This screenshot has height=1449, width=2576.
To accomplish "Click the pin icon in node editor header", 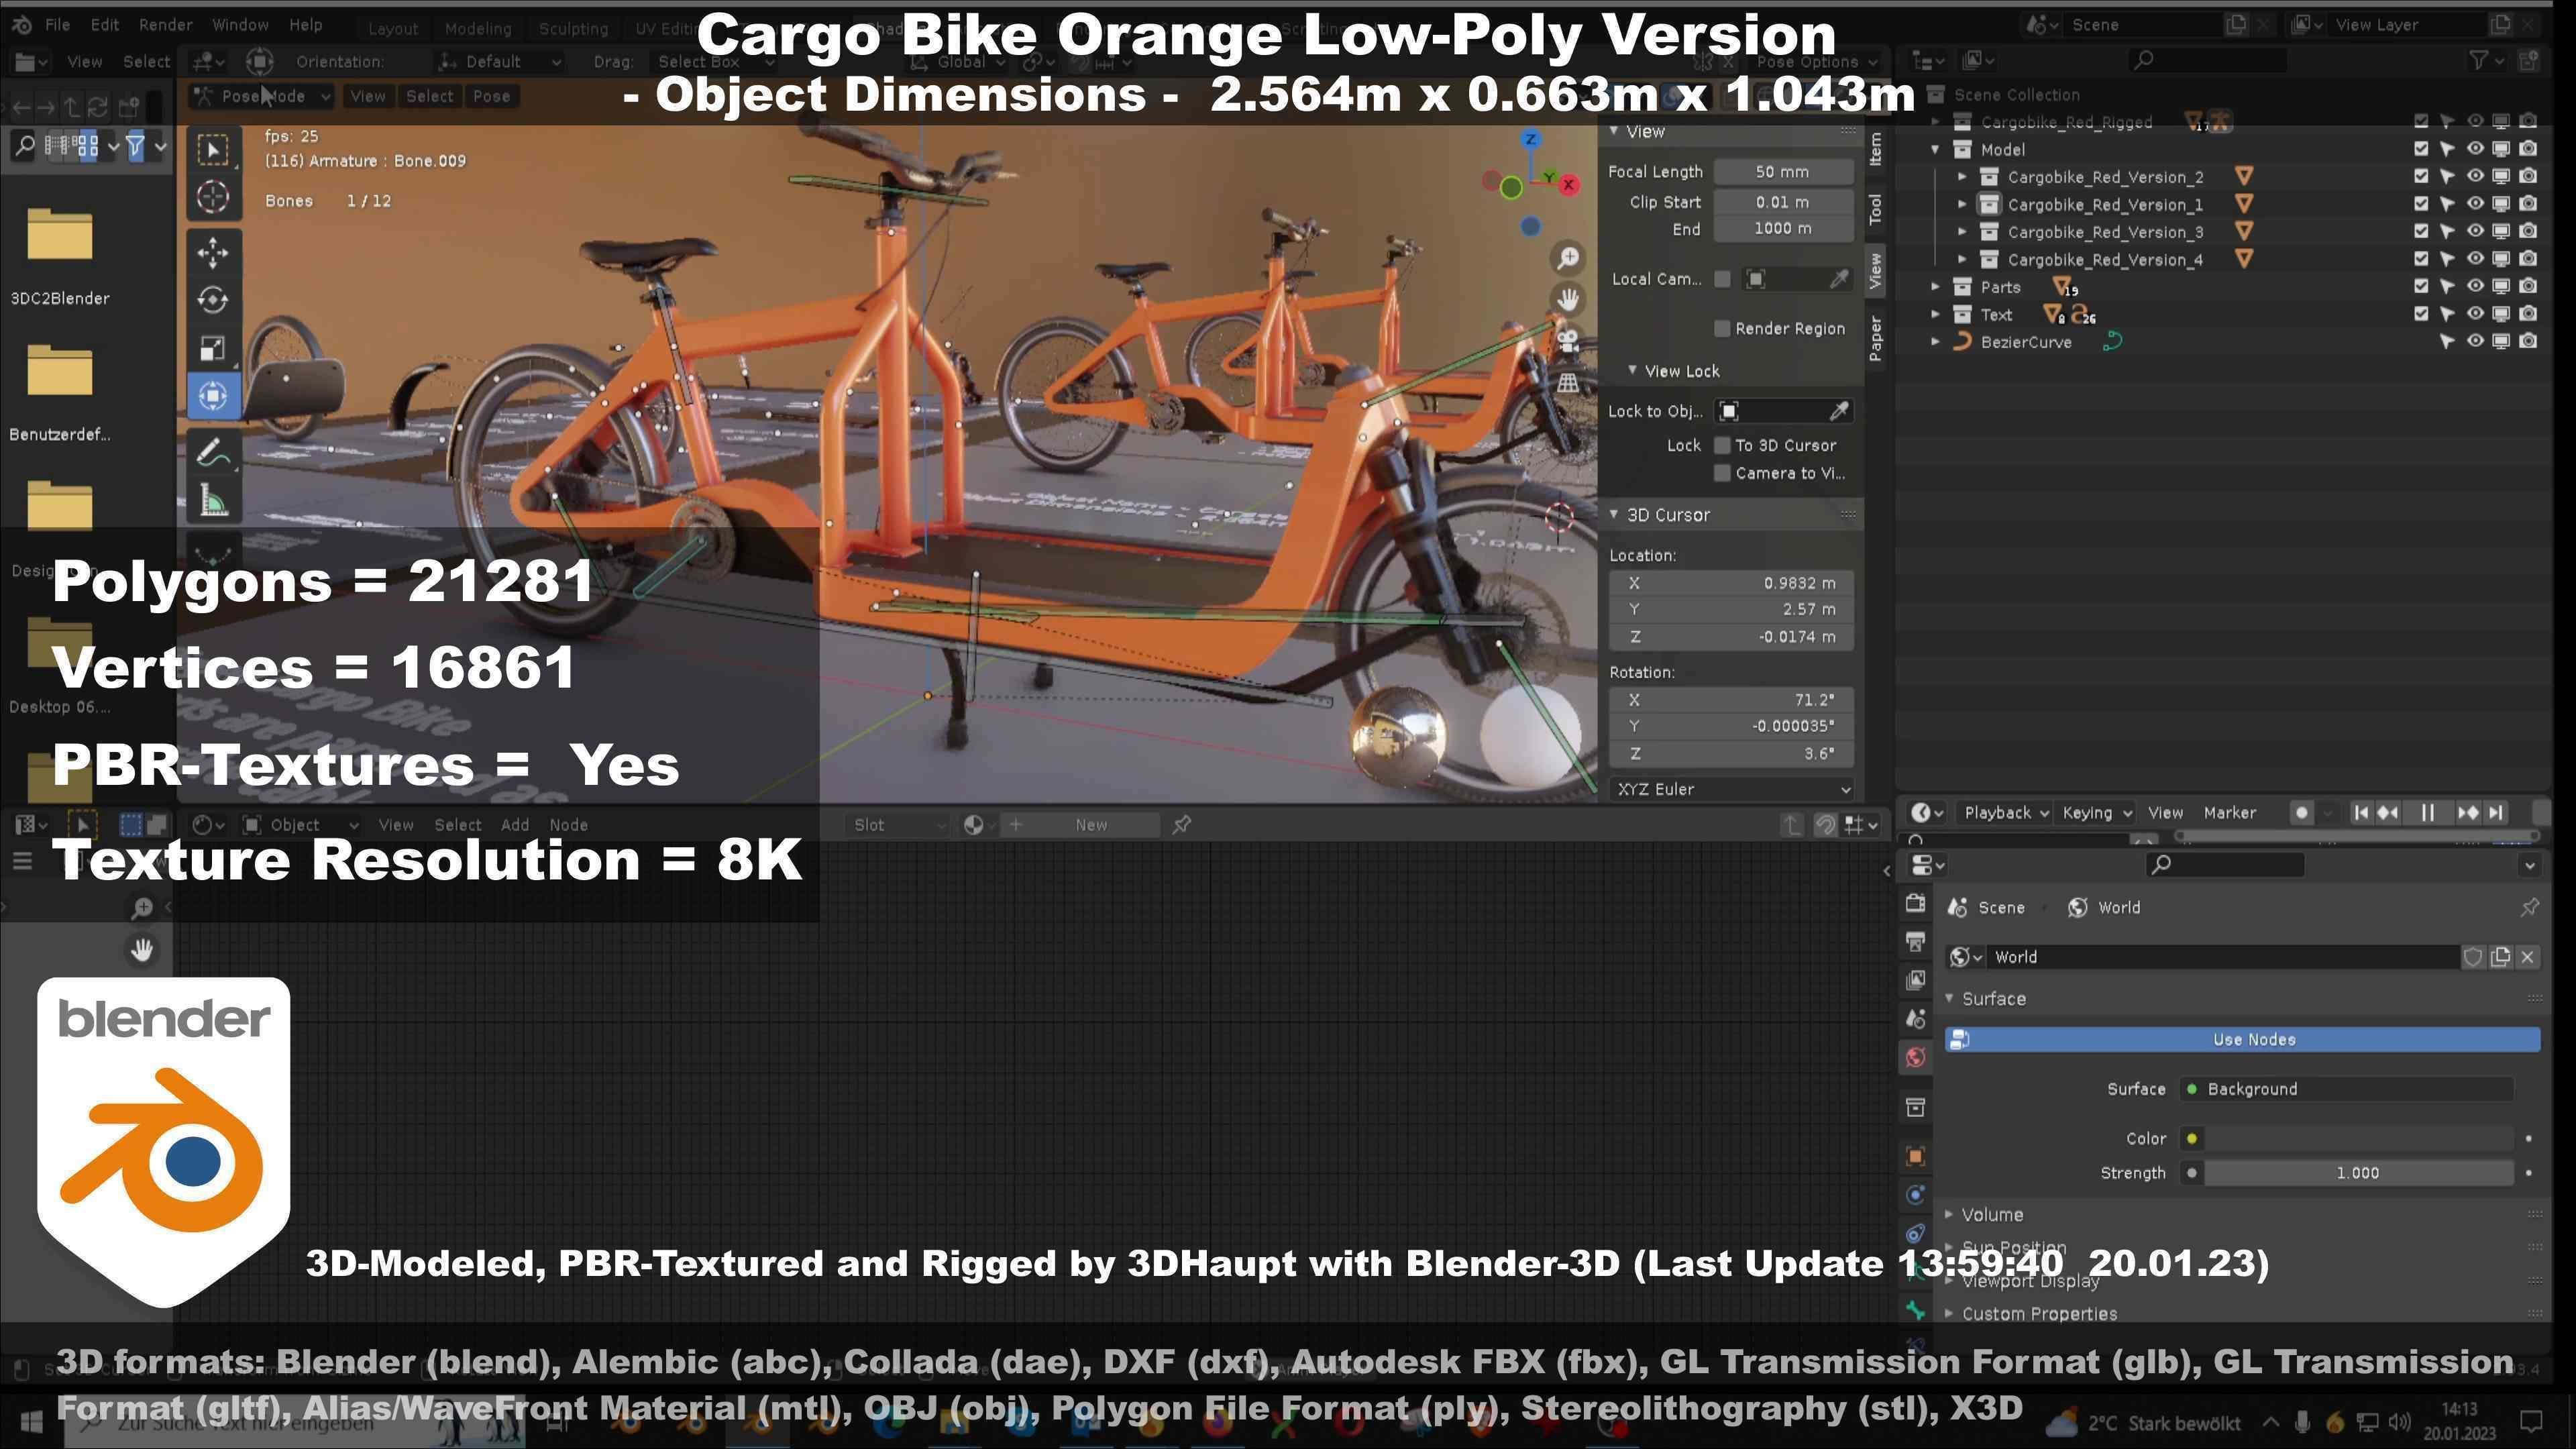I will tap(1181, 825).
